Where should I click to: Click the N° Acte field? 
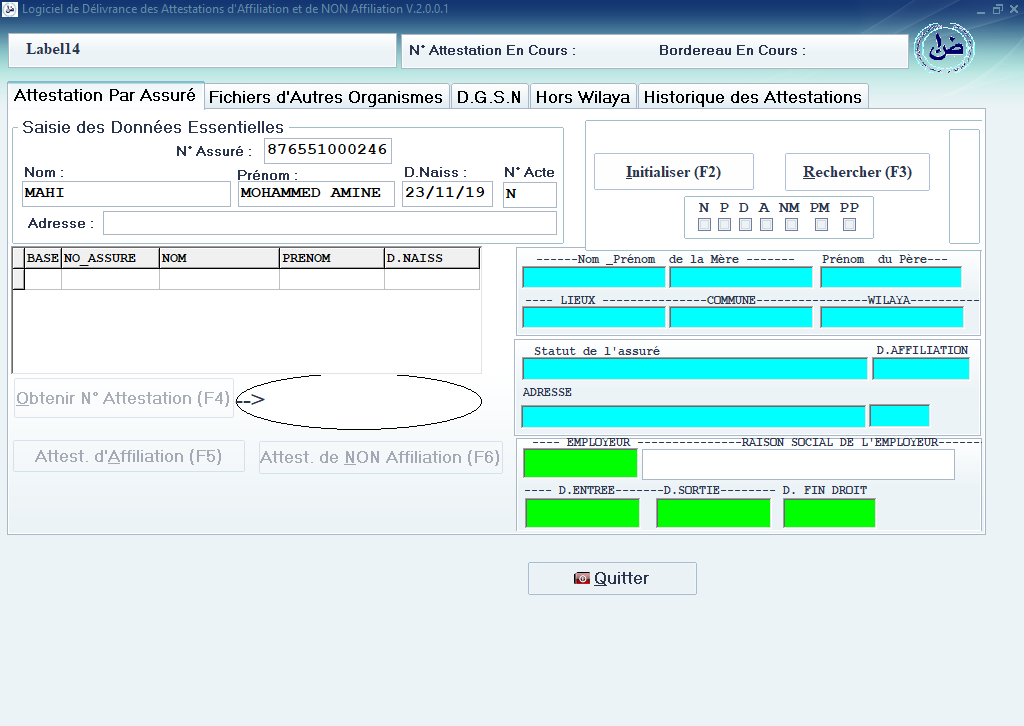pos(530,194)
